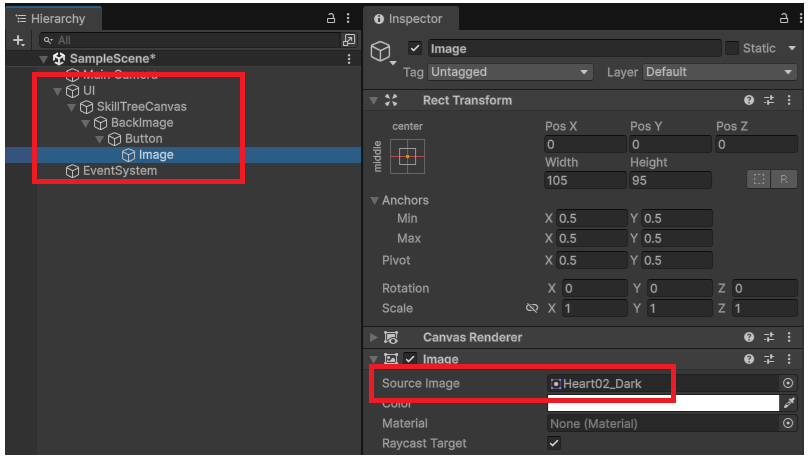810x461 pixels.
Task: Collapse the Image component foldout
Action: point(373,359)
